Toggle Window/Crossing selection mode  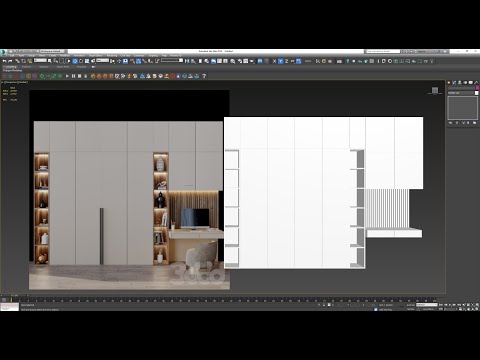68,61
